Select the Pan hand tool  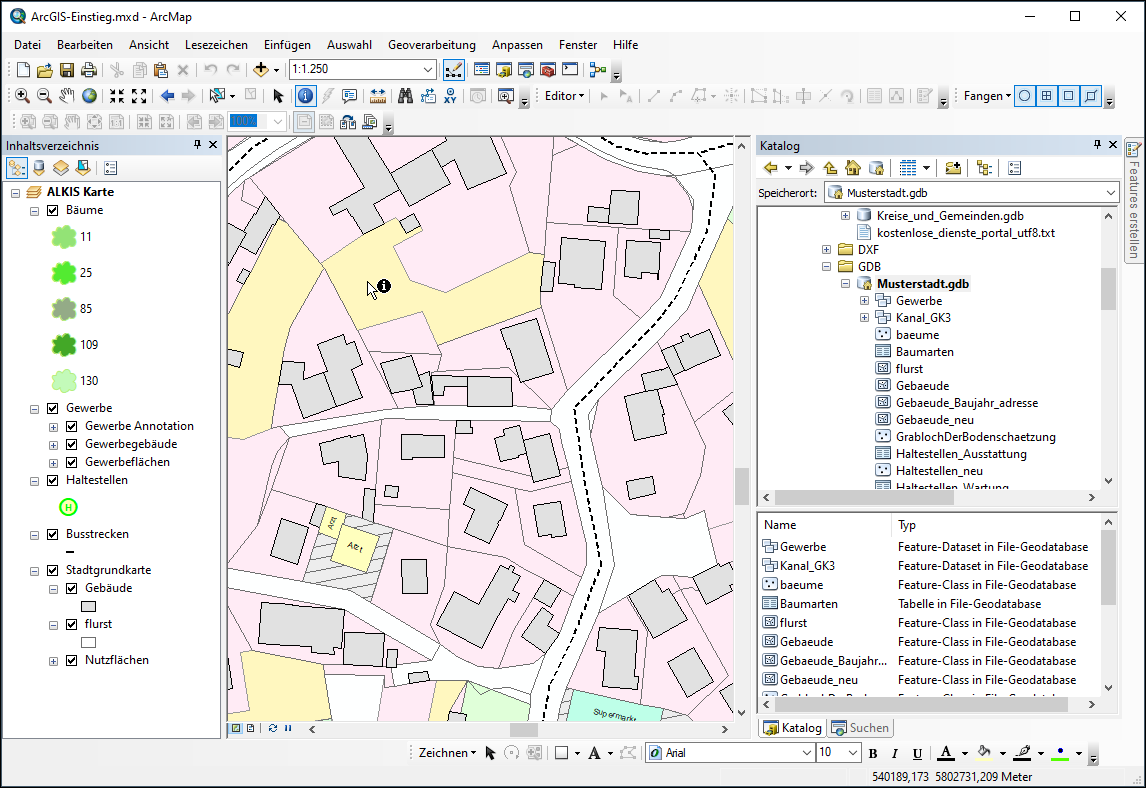coord(66,96)
